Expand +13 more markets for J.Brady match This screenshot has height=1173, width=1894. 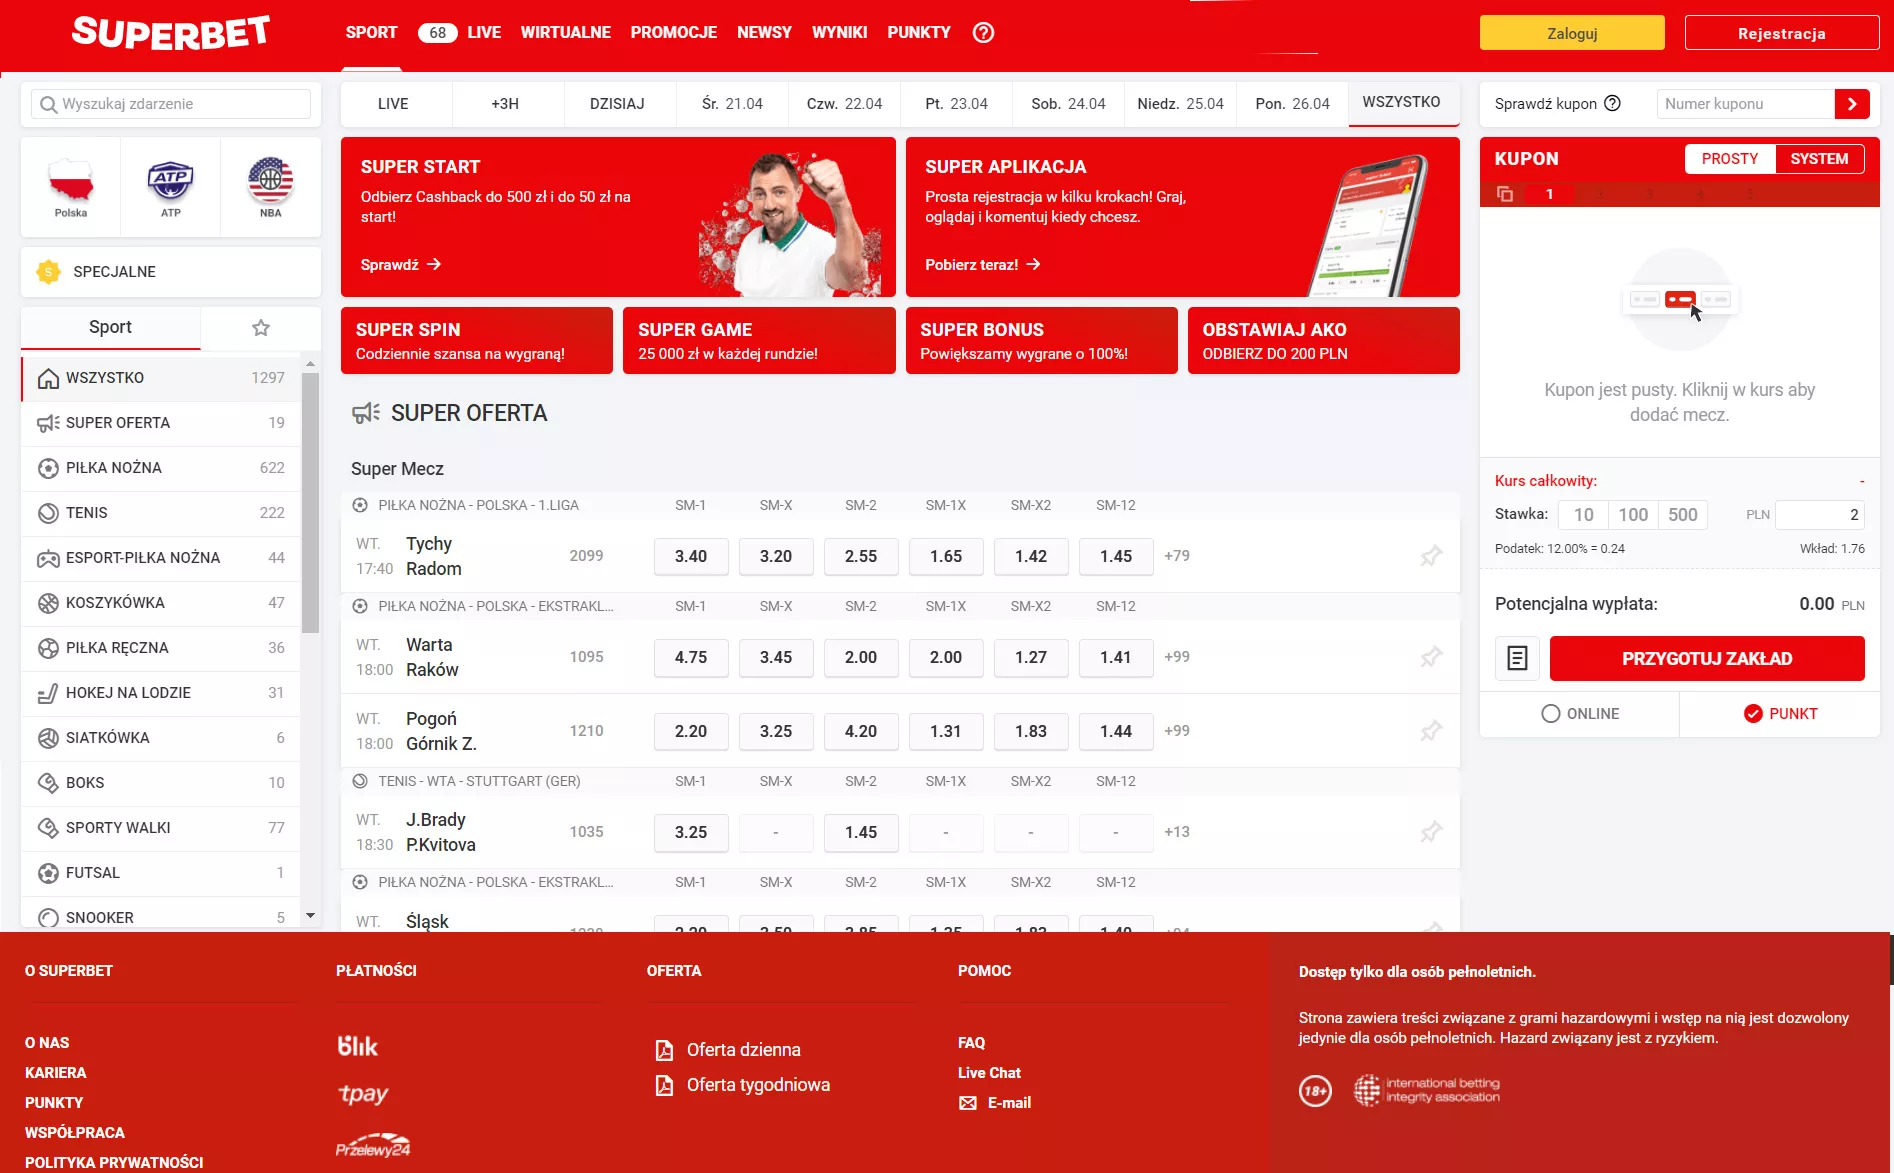pyautogui.click(x=1177, y=832)
